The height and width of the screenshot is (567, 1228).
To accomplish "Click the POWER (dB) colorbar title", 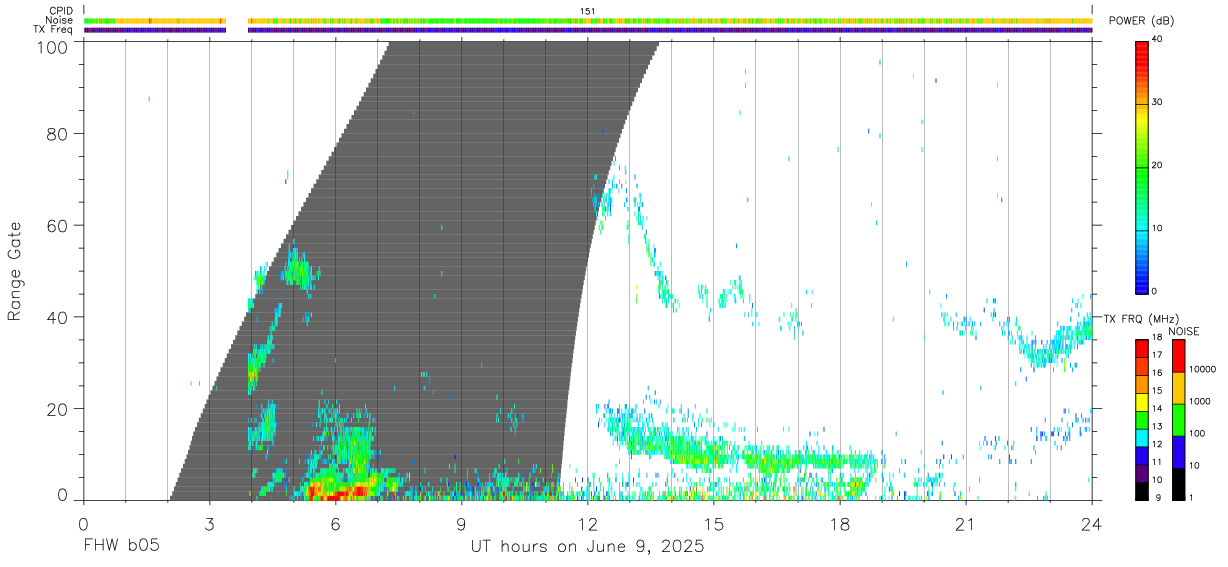I will [x=1141, y=21].
